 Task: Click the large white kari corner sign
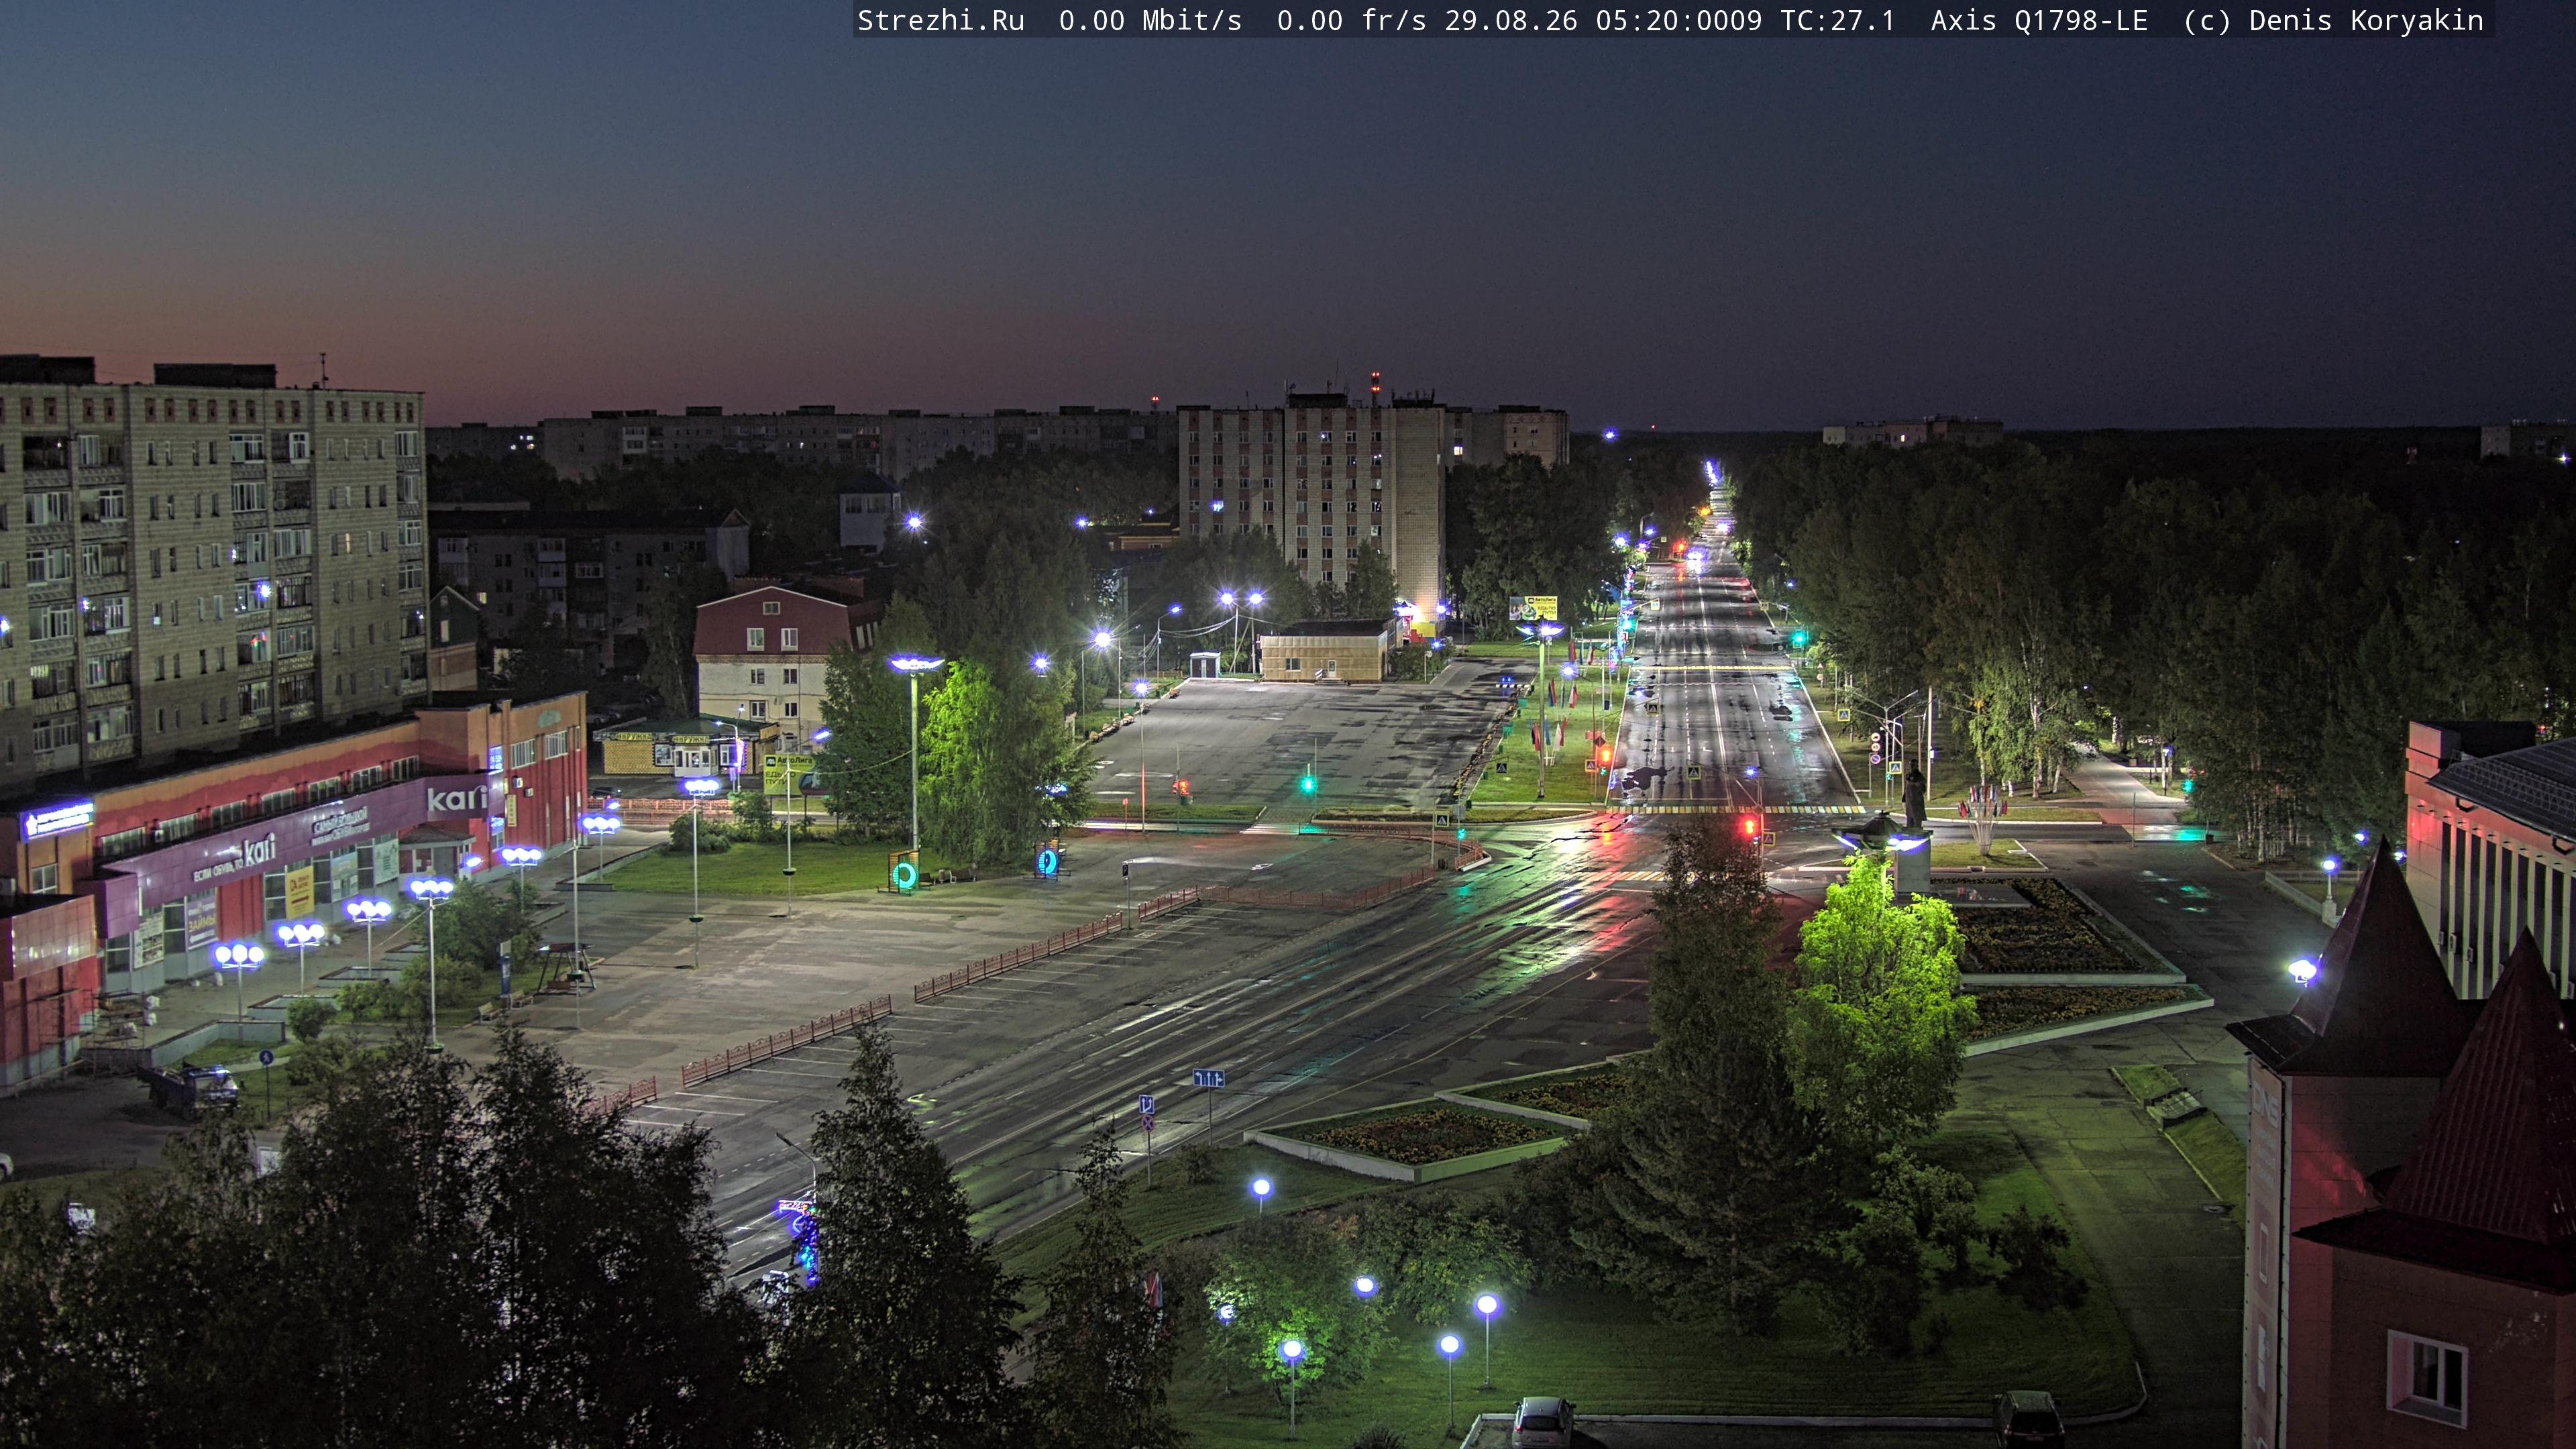pyautogui.click(x=456, y=799)
